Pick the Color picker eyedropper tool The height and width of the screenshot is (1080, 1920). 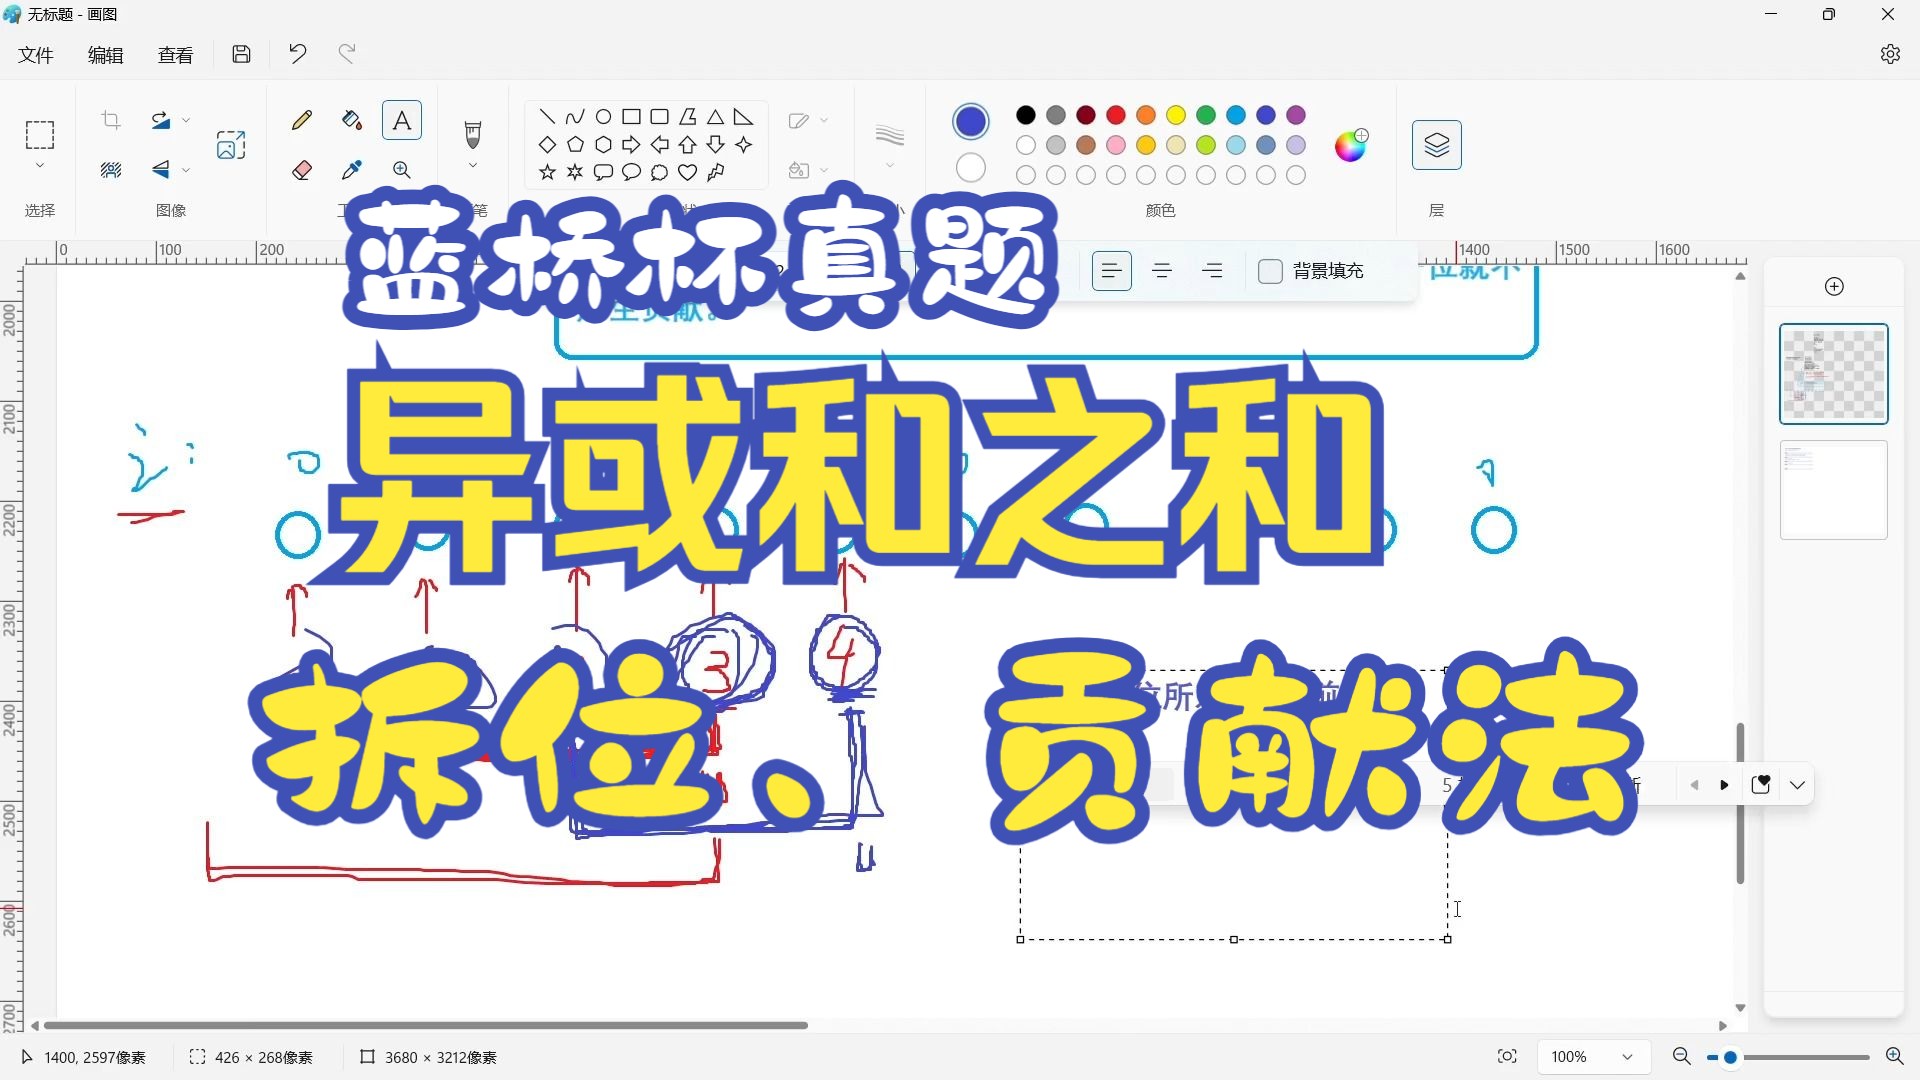pyautogui.click(x=351, y=170)
